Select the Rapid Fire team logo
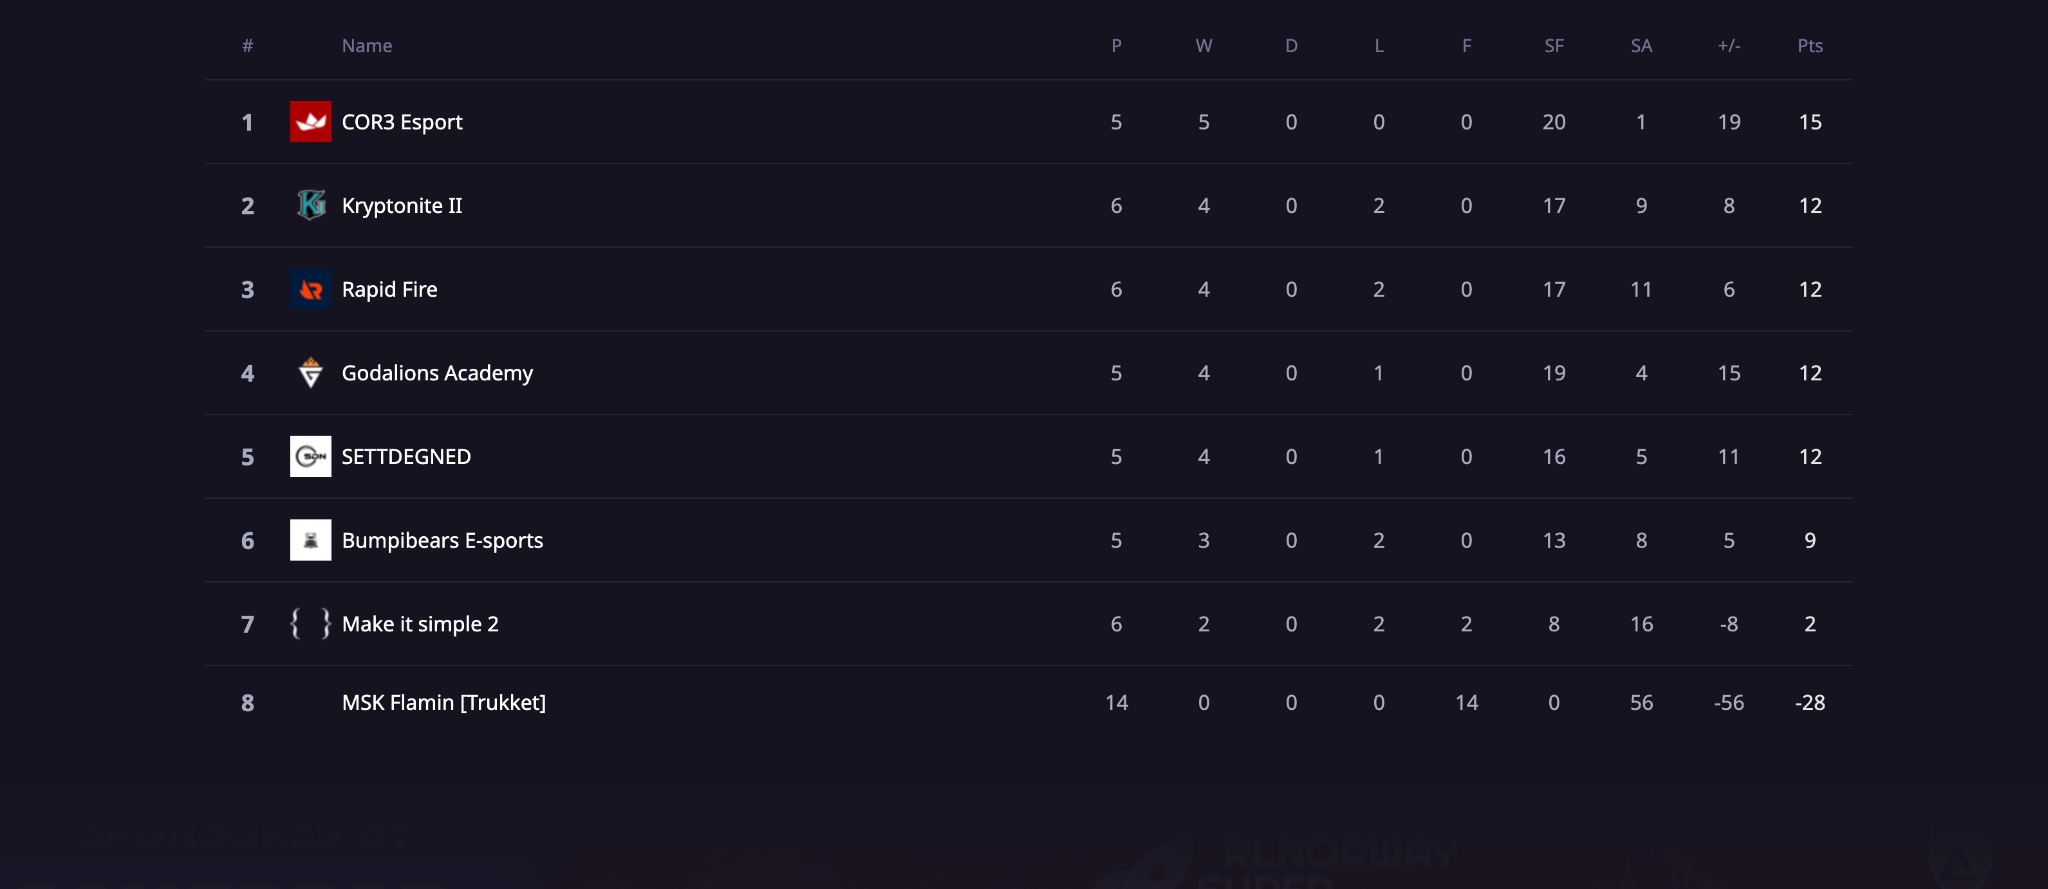 (x=310, y=289)
